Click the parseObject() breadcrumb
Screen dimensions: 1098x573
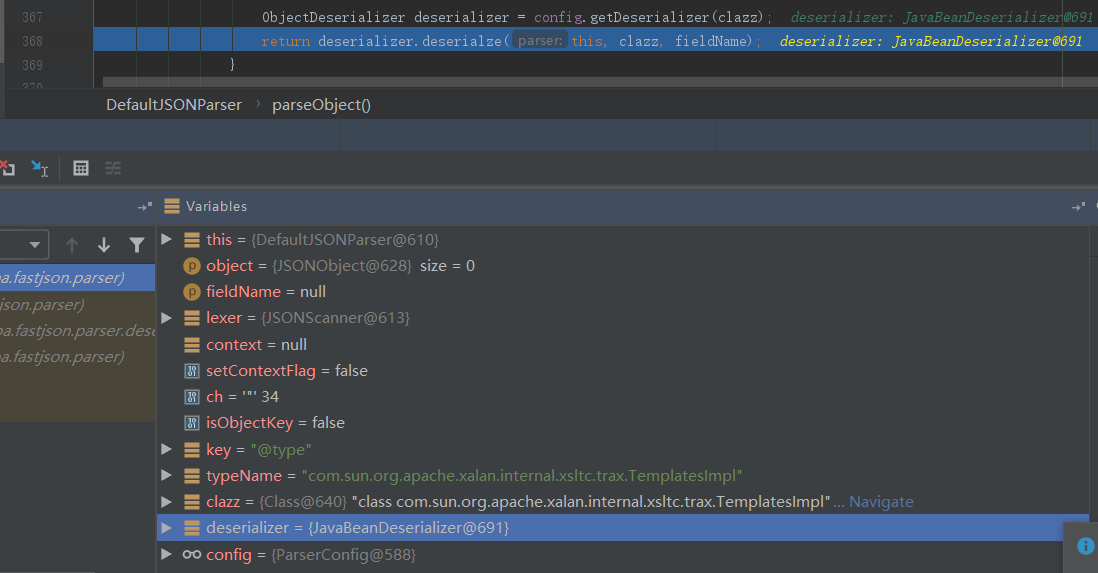click(321, 104)
